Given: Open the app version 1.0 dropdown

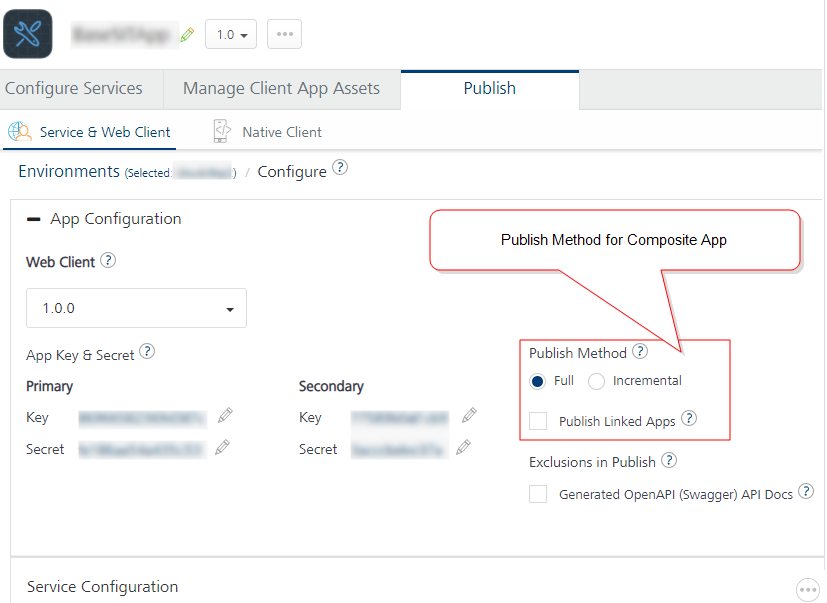Looking at the screenshot, I should [x=231, y=34].
